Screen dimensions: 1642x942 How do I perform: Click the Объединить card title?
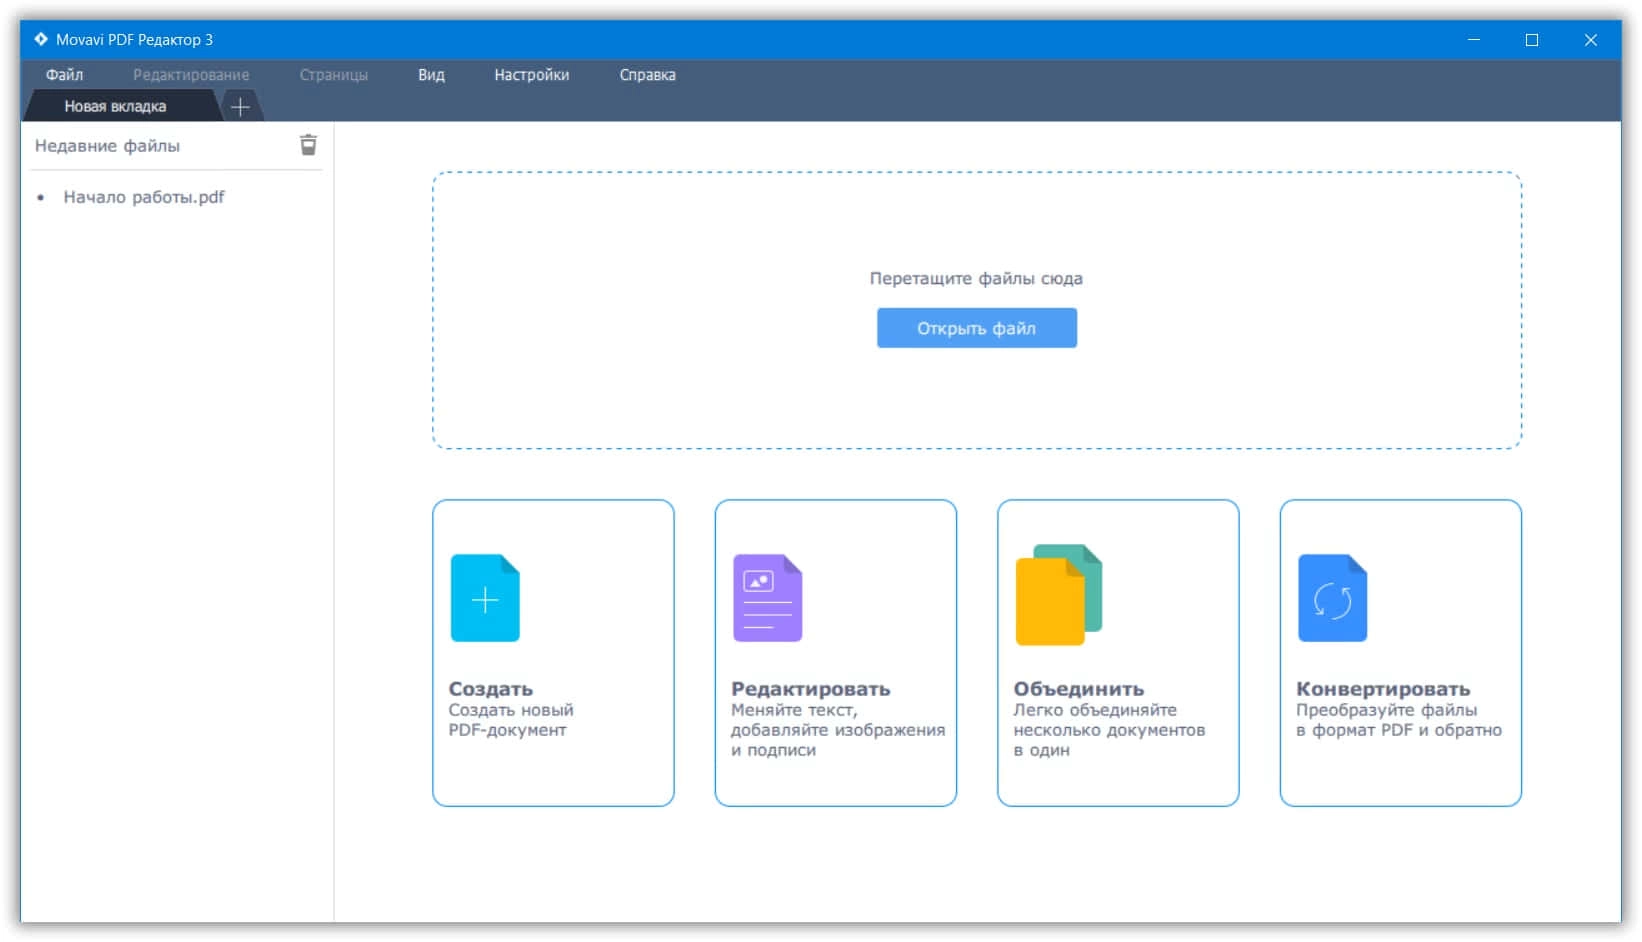pyautogui.click(x=1079, y=689)
